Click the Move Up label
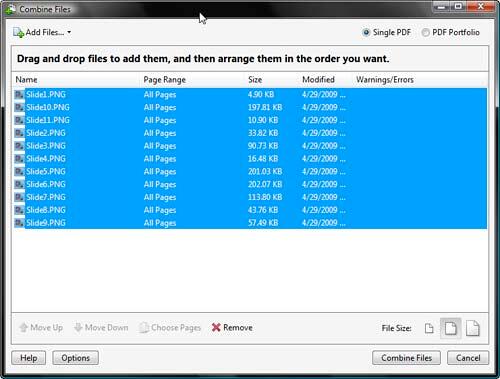 click(47, 328)
